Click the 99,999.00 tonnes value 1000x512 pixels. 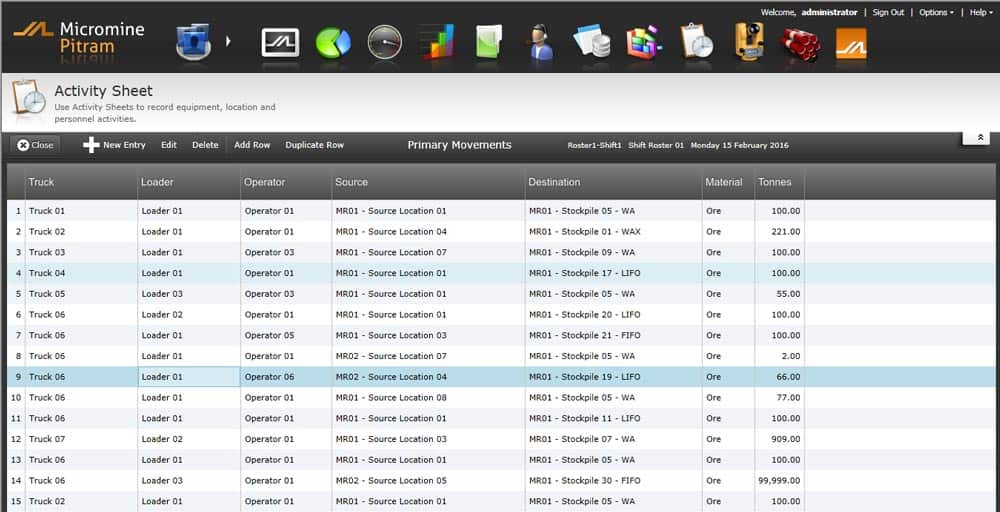click(x=779, y=481)
